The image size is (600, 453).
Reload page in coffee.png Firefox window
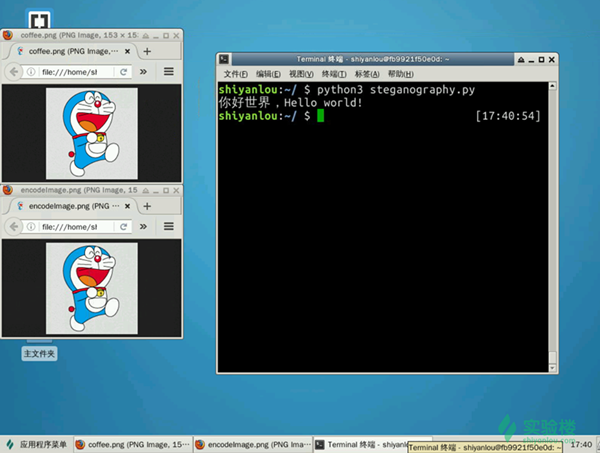[123, 72]
